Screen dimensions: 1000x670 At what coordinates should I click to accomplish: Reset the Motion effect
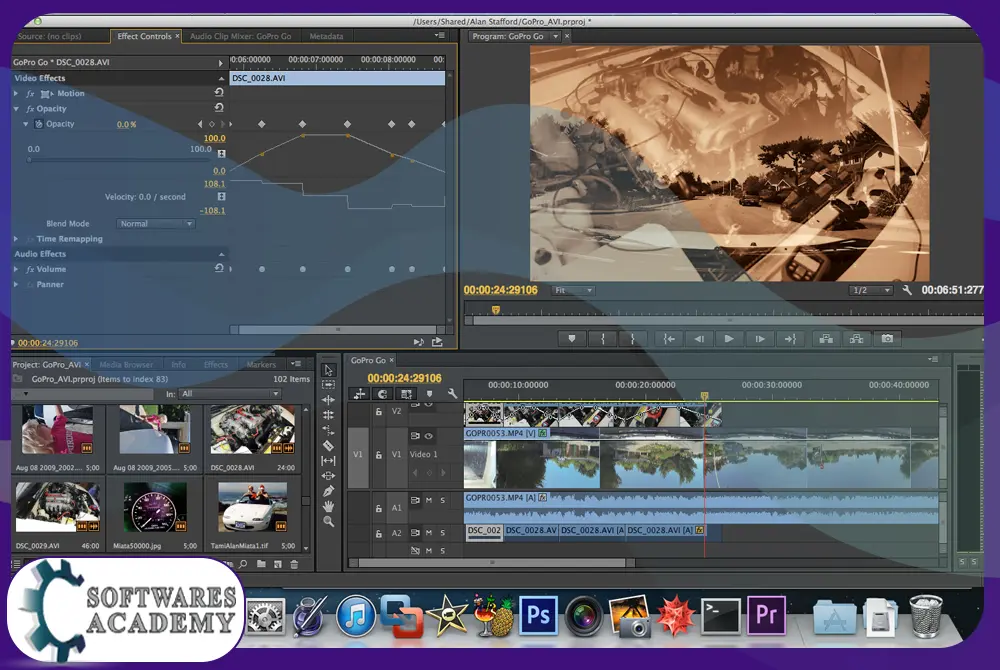point(219,93)
